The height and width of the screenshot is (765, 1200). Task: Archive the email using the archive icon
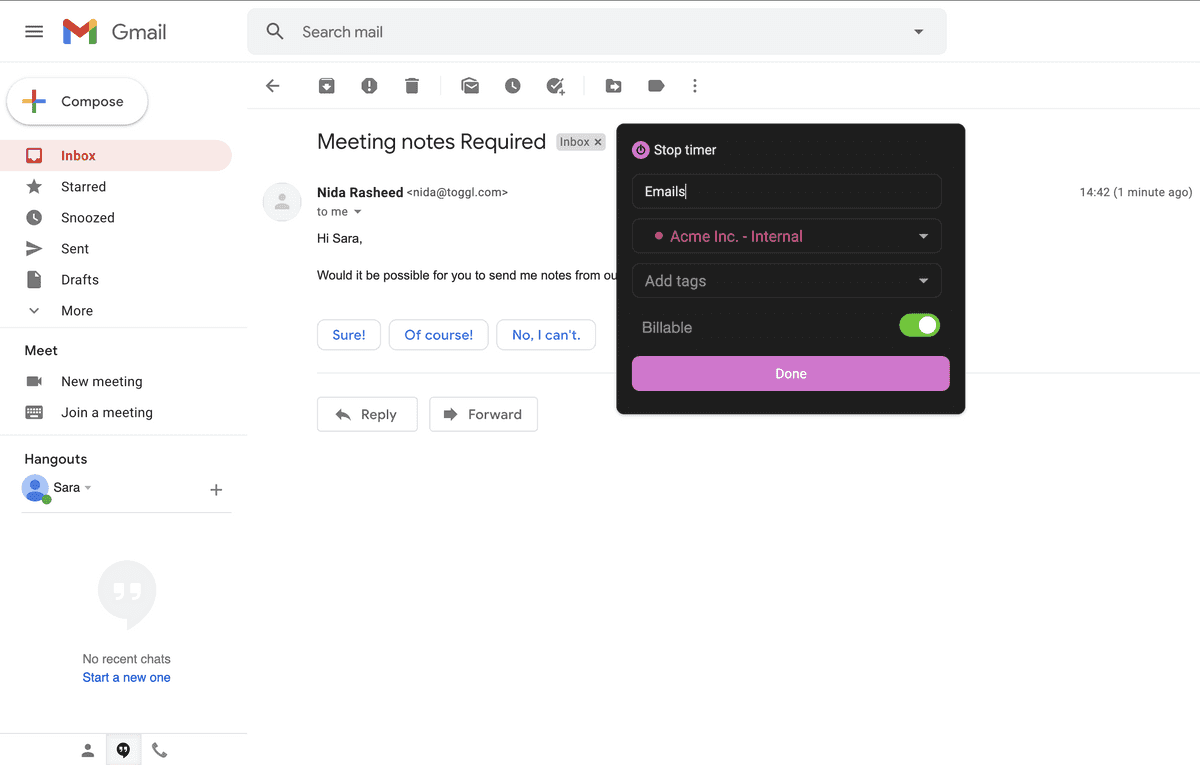tap(326, 86)
